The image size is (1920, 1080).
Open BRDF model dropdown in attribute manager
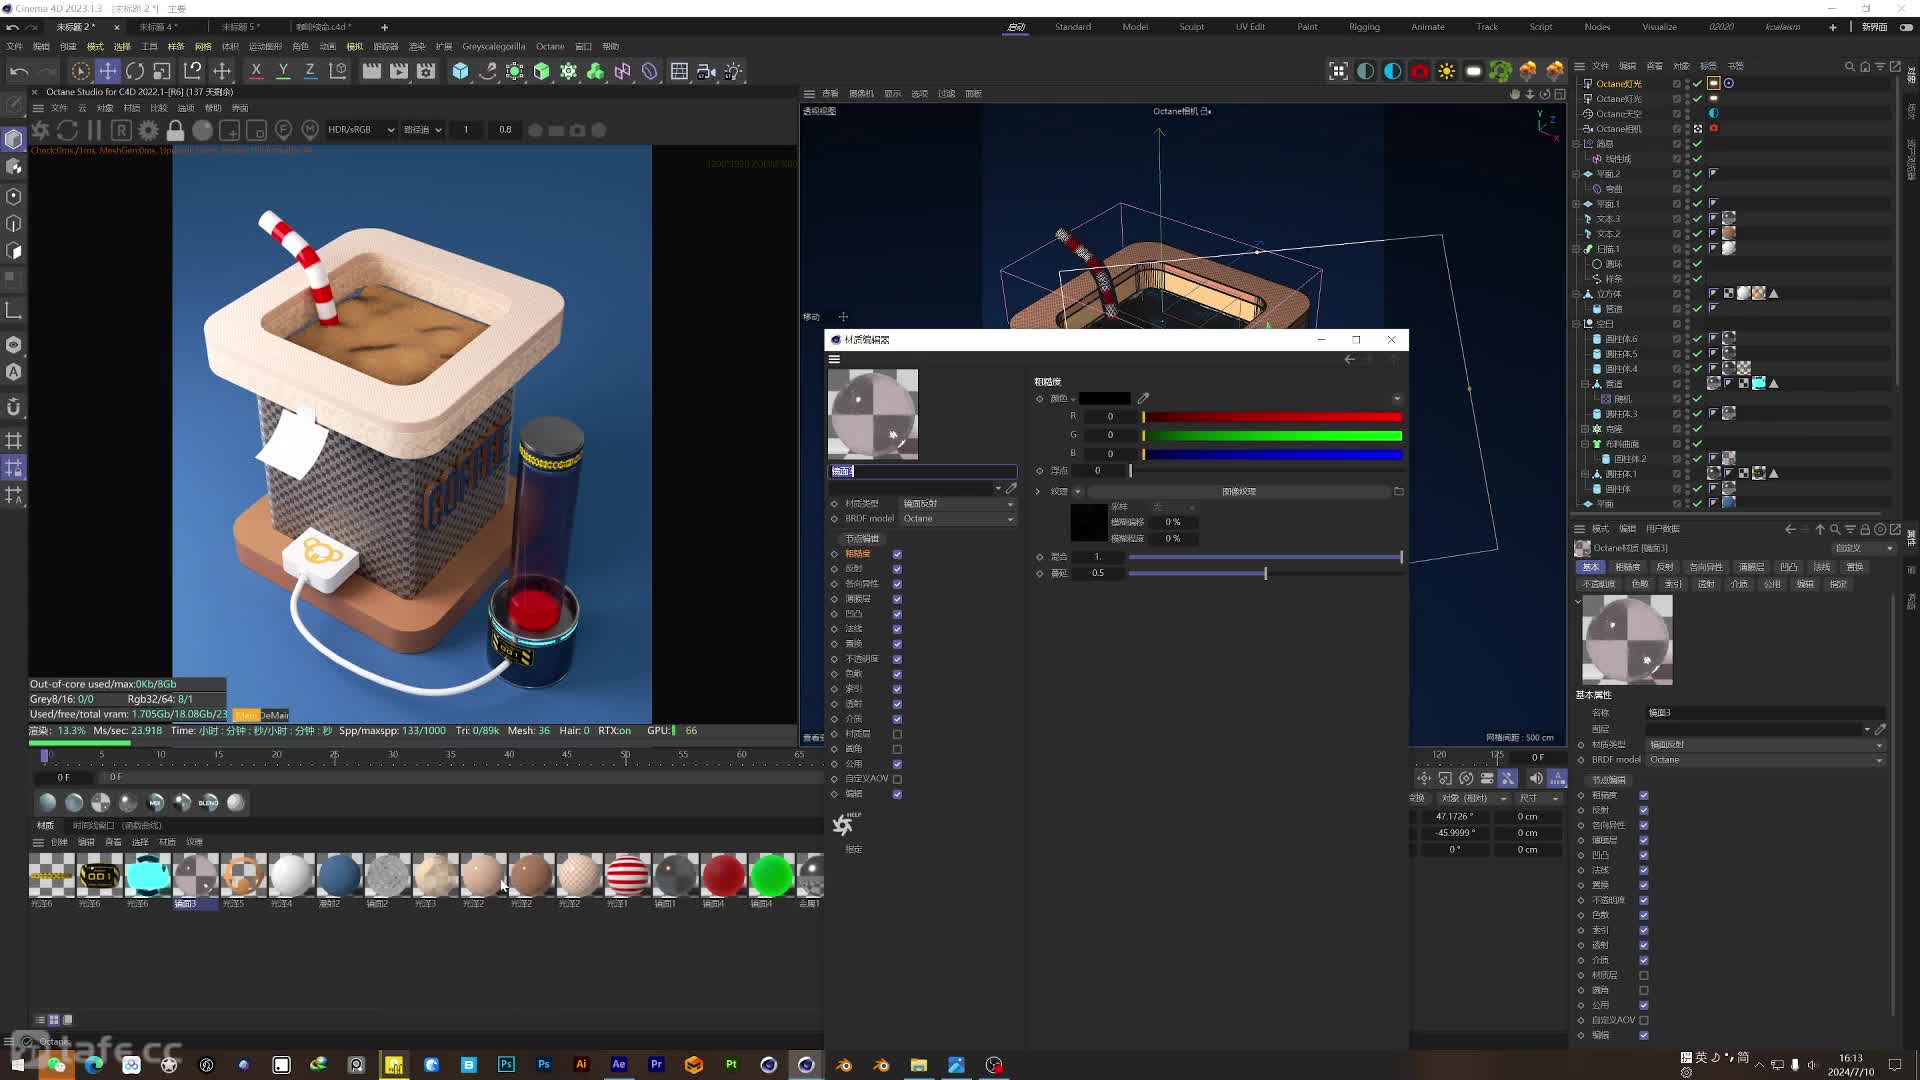tap(1766, 760)
